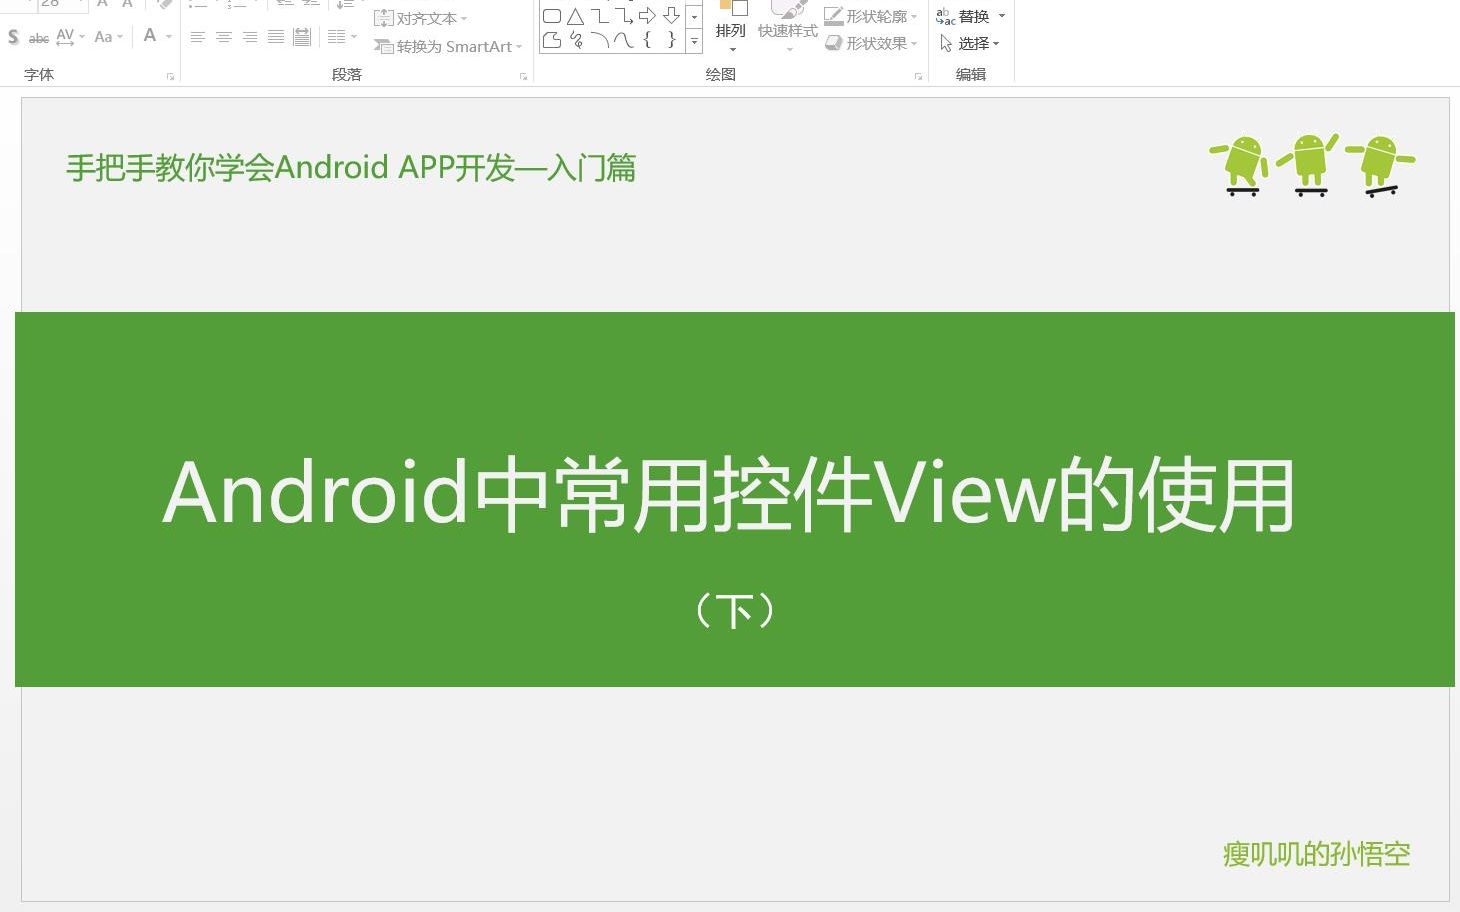
Task: Click the author text '瘦叽叽的孙悟空'
Action: point(1316,854)
